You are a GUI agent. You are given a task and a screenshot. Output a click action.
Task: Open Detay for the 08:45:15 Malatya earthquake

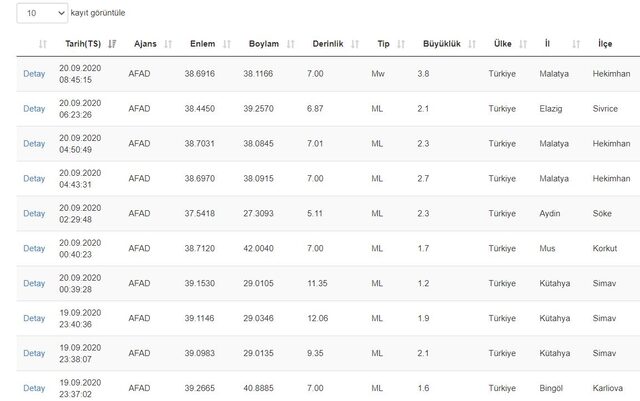[34, 74]
